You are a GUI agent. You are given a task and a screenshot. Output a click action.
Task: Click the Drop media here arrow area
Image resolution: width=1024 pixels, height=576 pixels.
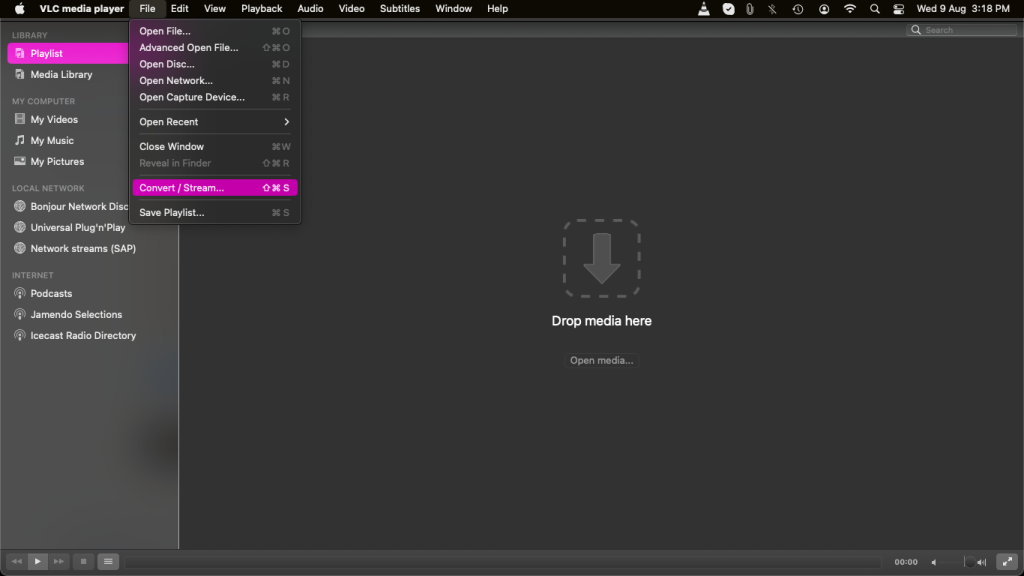coord(601,259)
